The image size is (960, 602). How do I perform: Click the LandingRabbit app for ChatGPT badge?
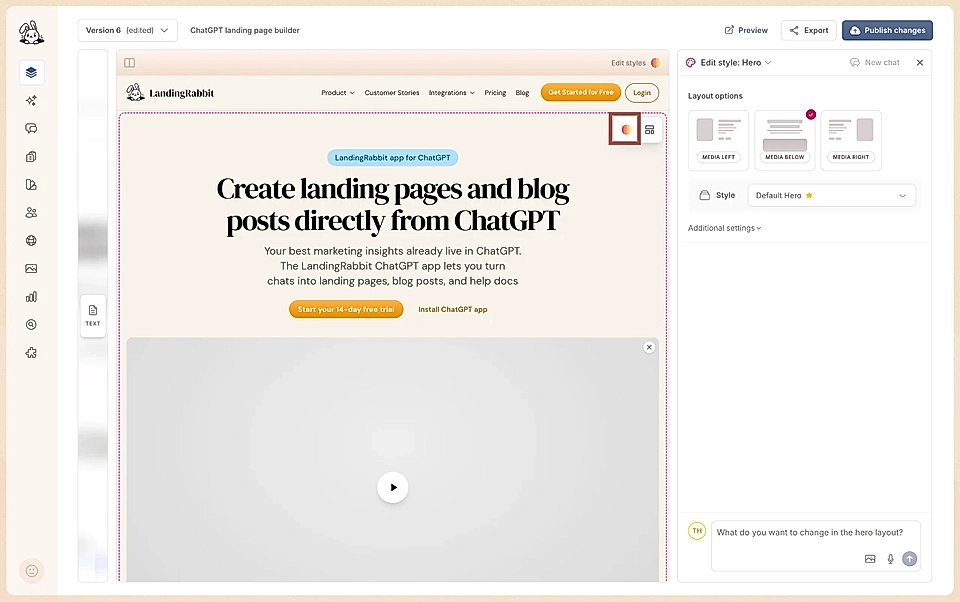[392, 157]
